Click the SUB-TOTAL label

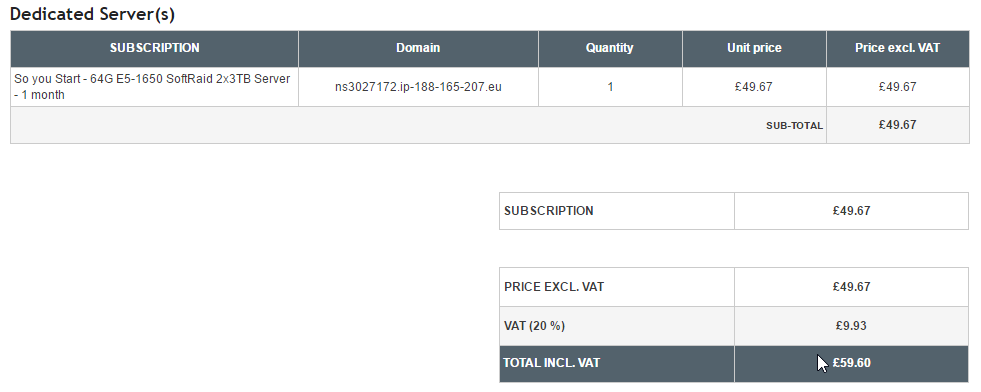[795, 126]
